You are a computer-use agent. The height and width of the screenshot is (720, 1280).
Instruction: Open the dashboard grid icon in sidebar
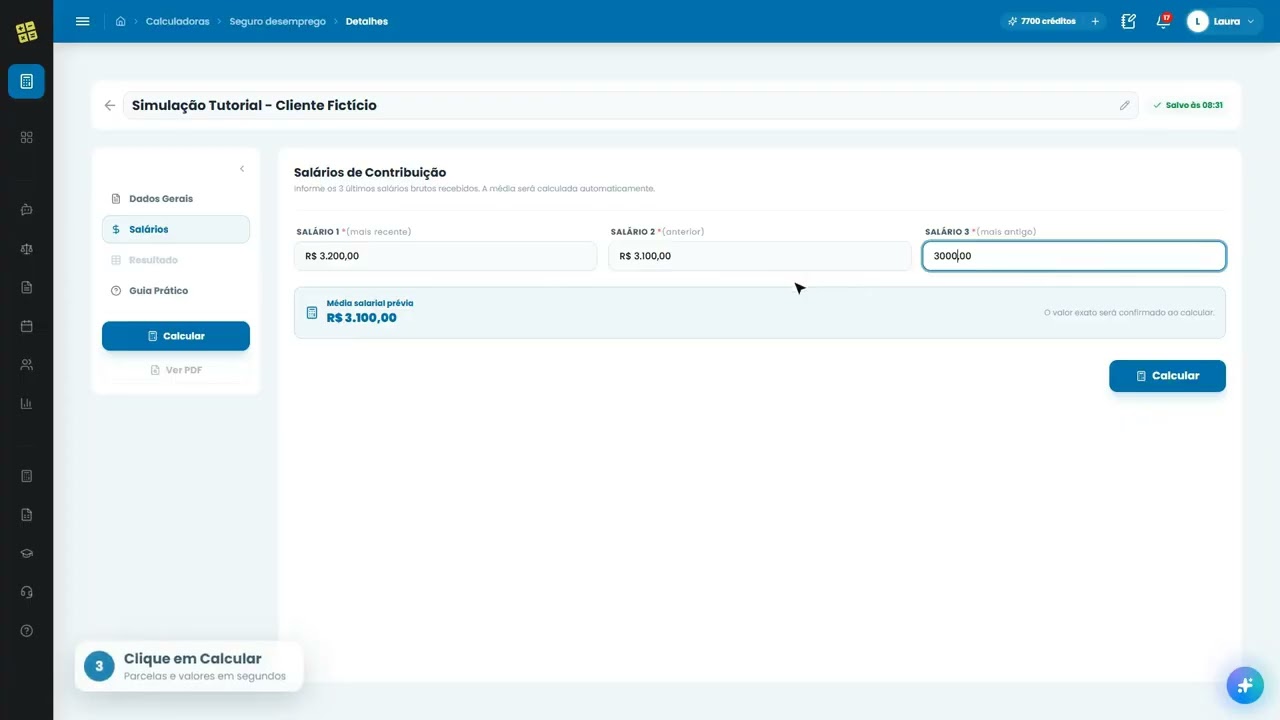27,137
